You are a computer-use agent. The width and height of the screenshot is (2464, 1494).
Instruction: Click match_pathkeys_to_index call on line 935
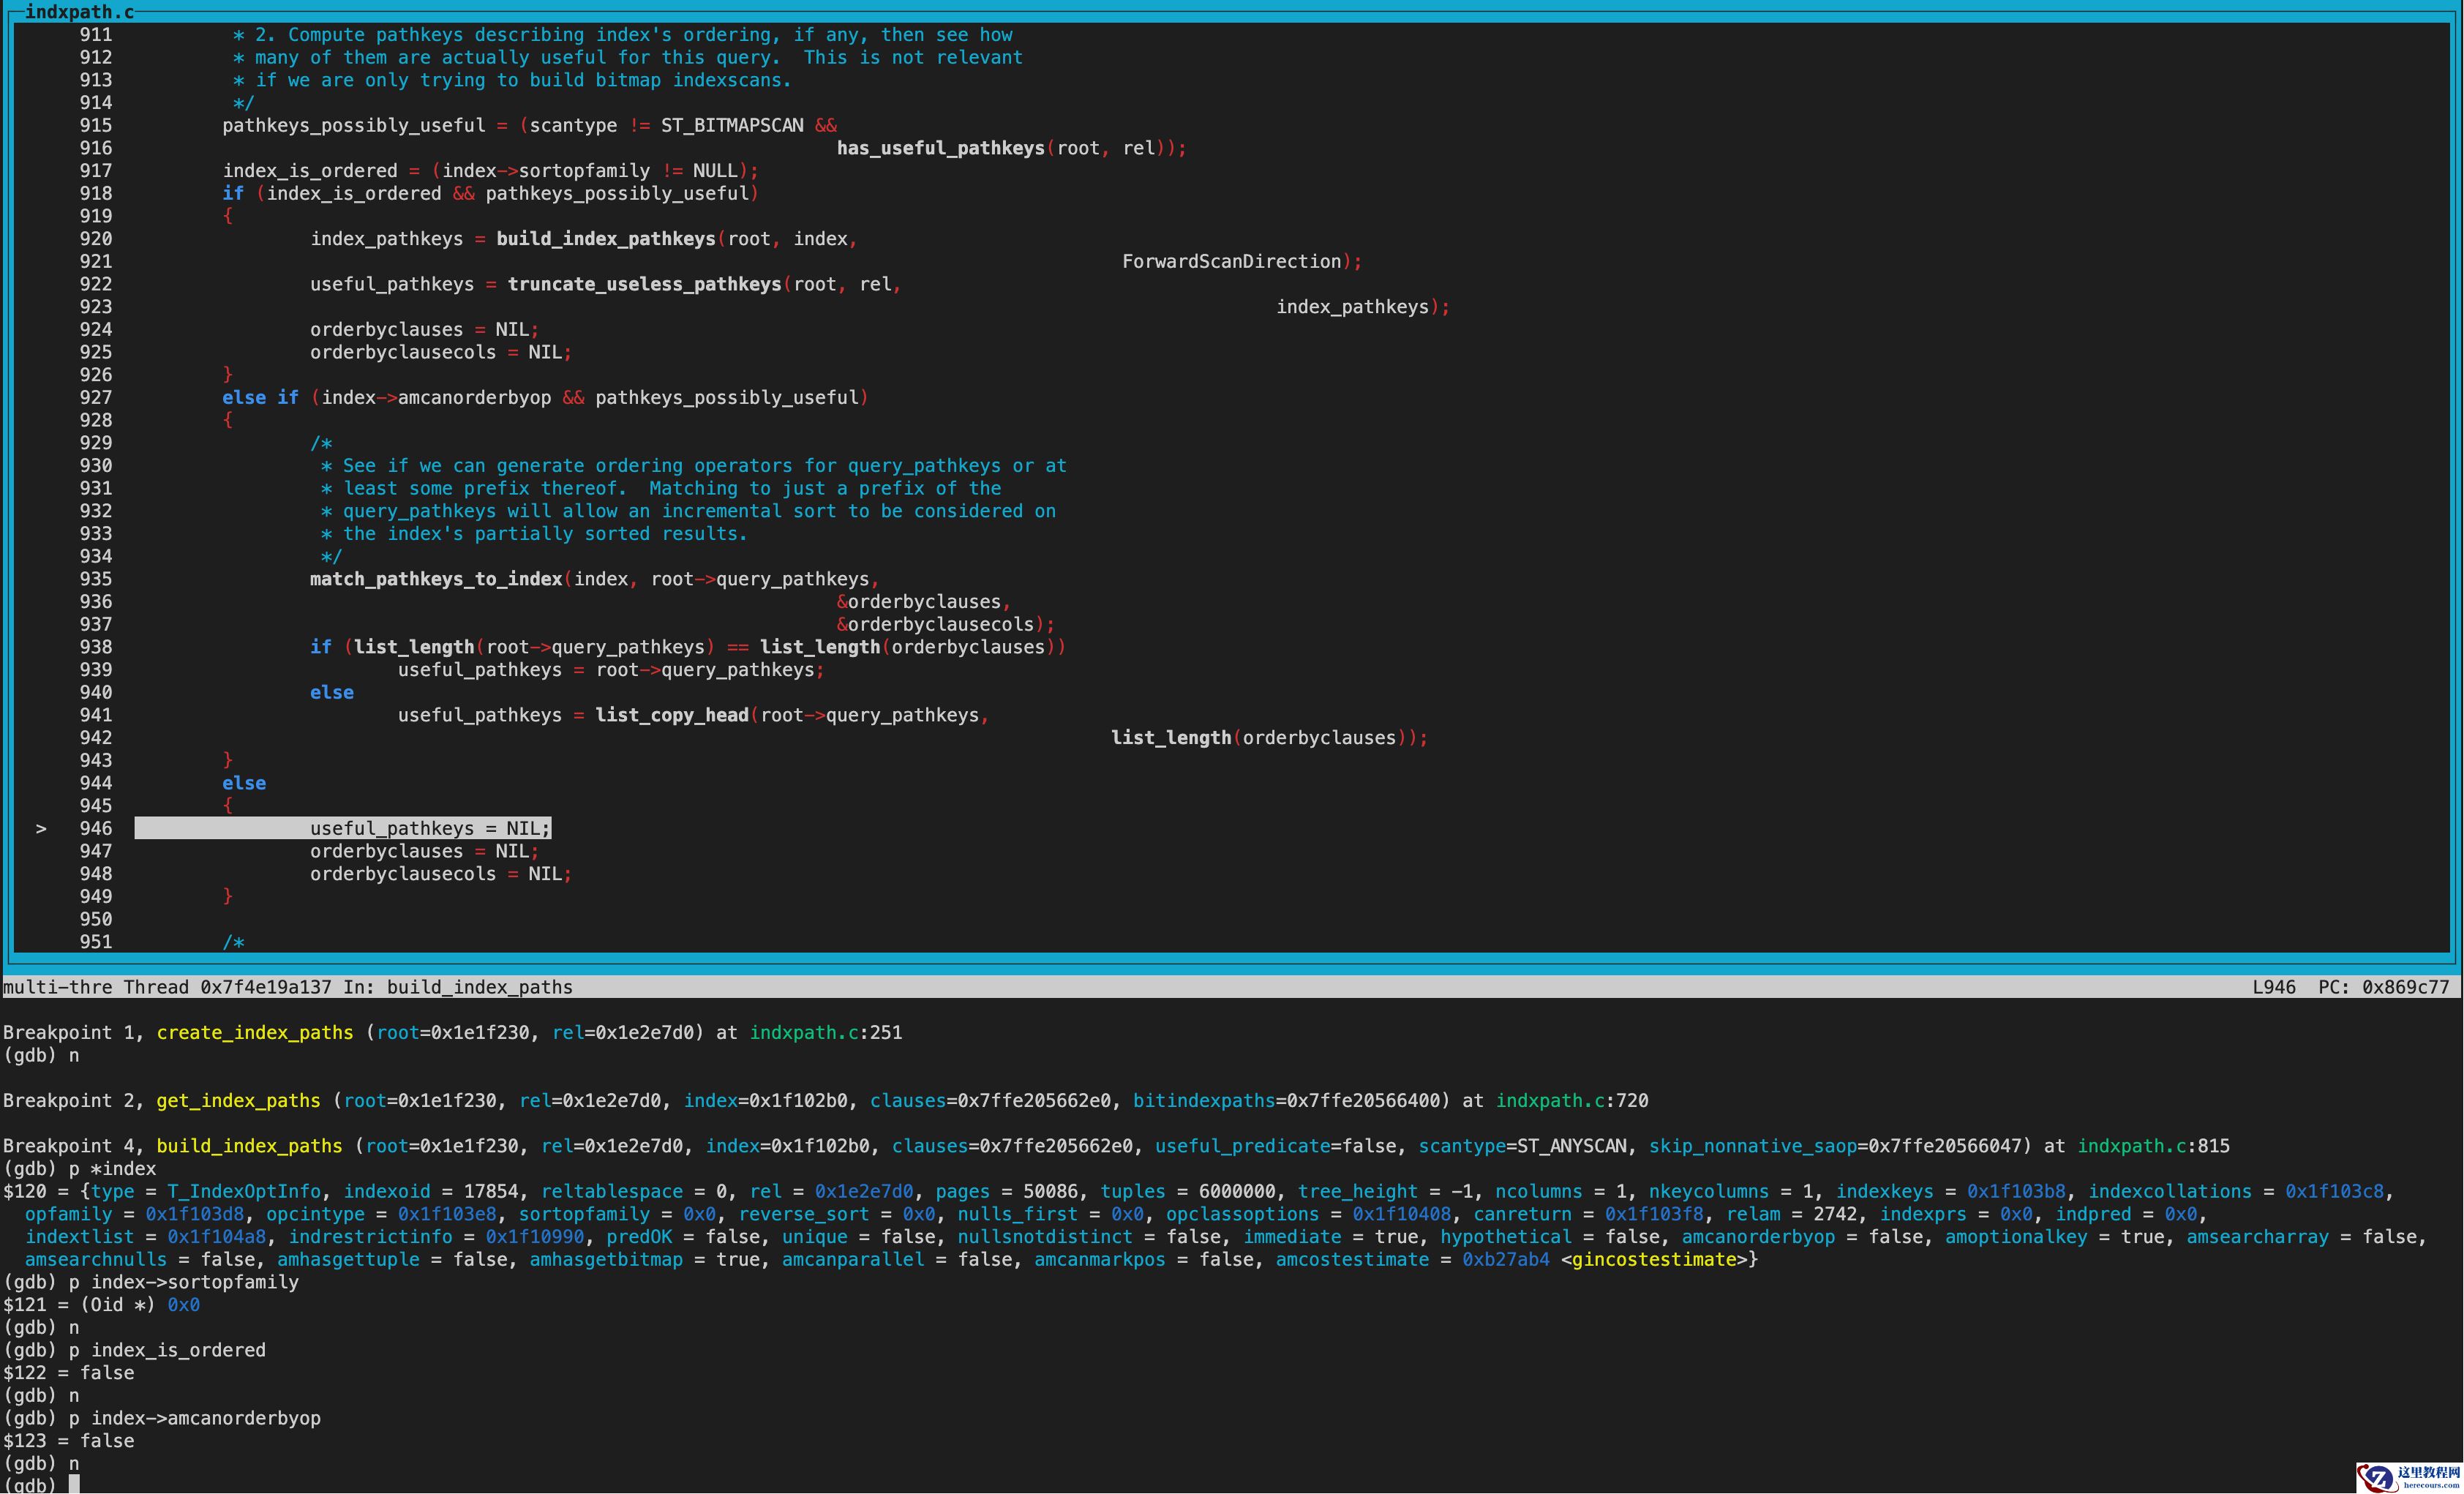click(x=436, y=579)
